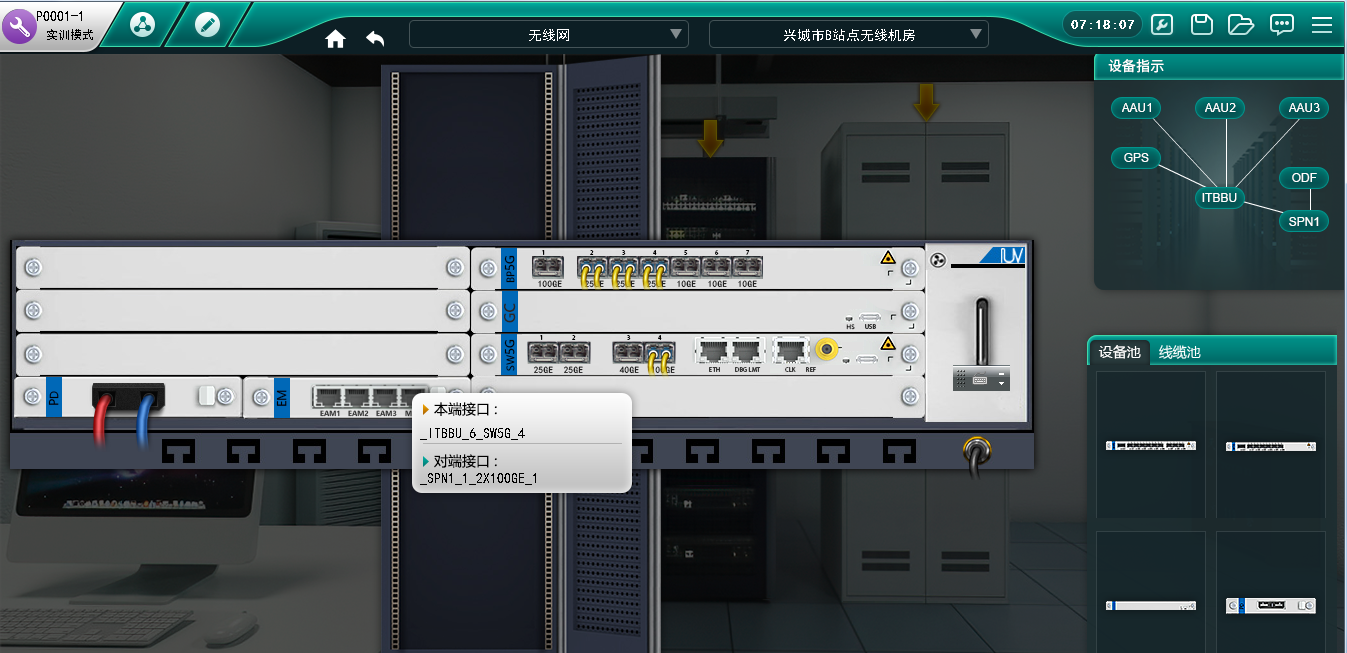Click the pencil edit icon
Screen dimensions: 1347x653
pyautogui.click(x=207, y=25)
